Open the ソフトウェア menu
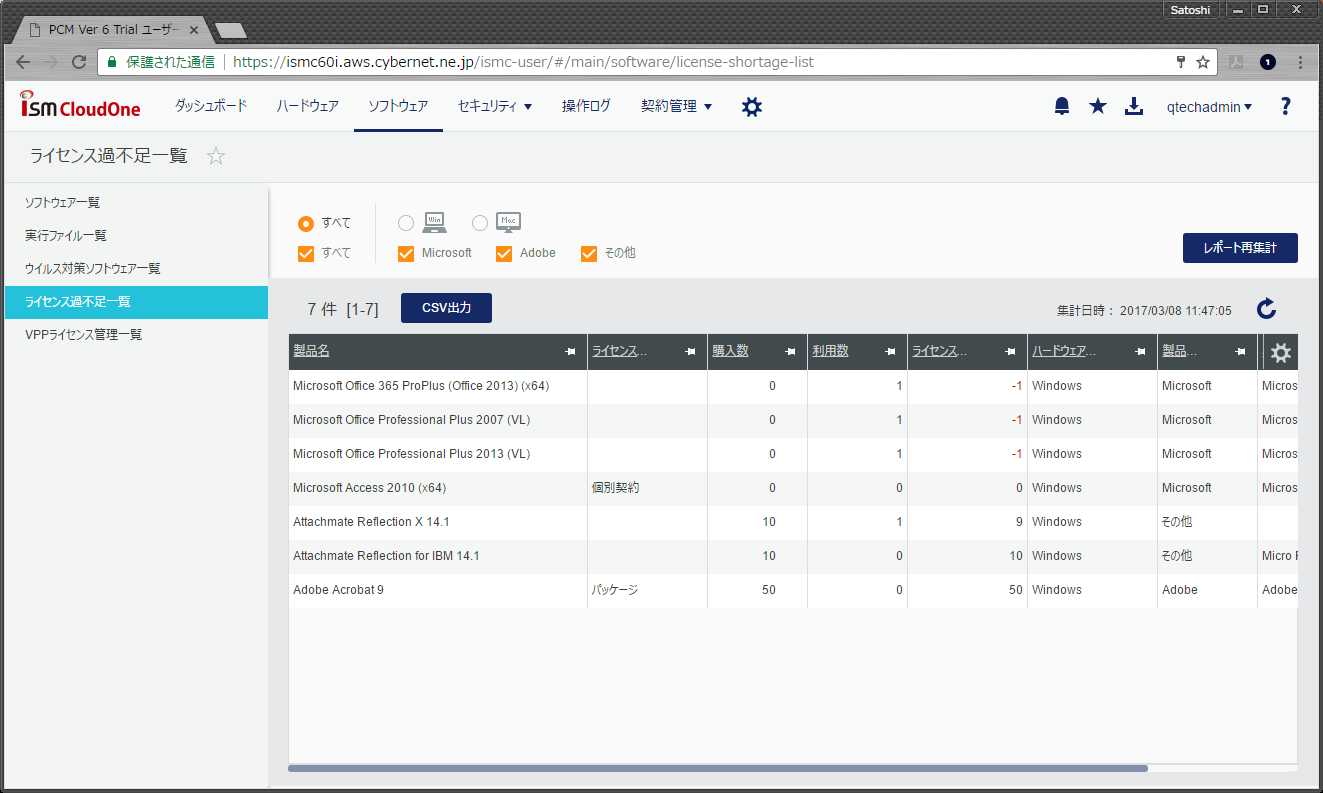1323x793 pixels. point(398,106)
